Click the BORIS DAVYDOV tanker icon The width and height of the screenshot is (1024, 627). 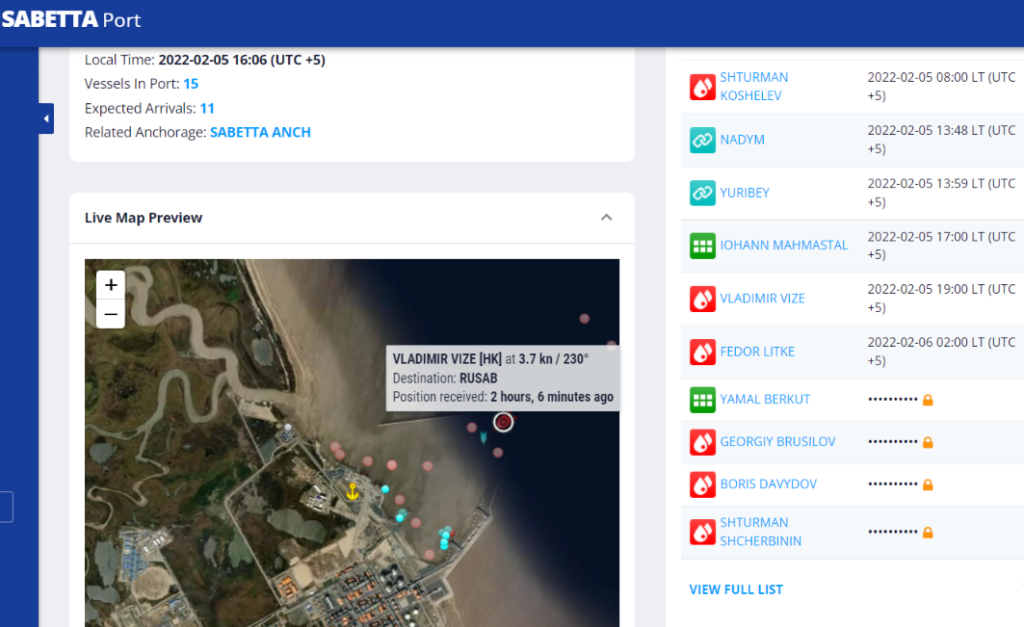point(703,485)
